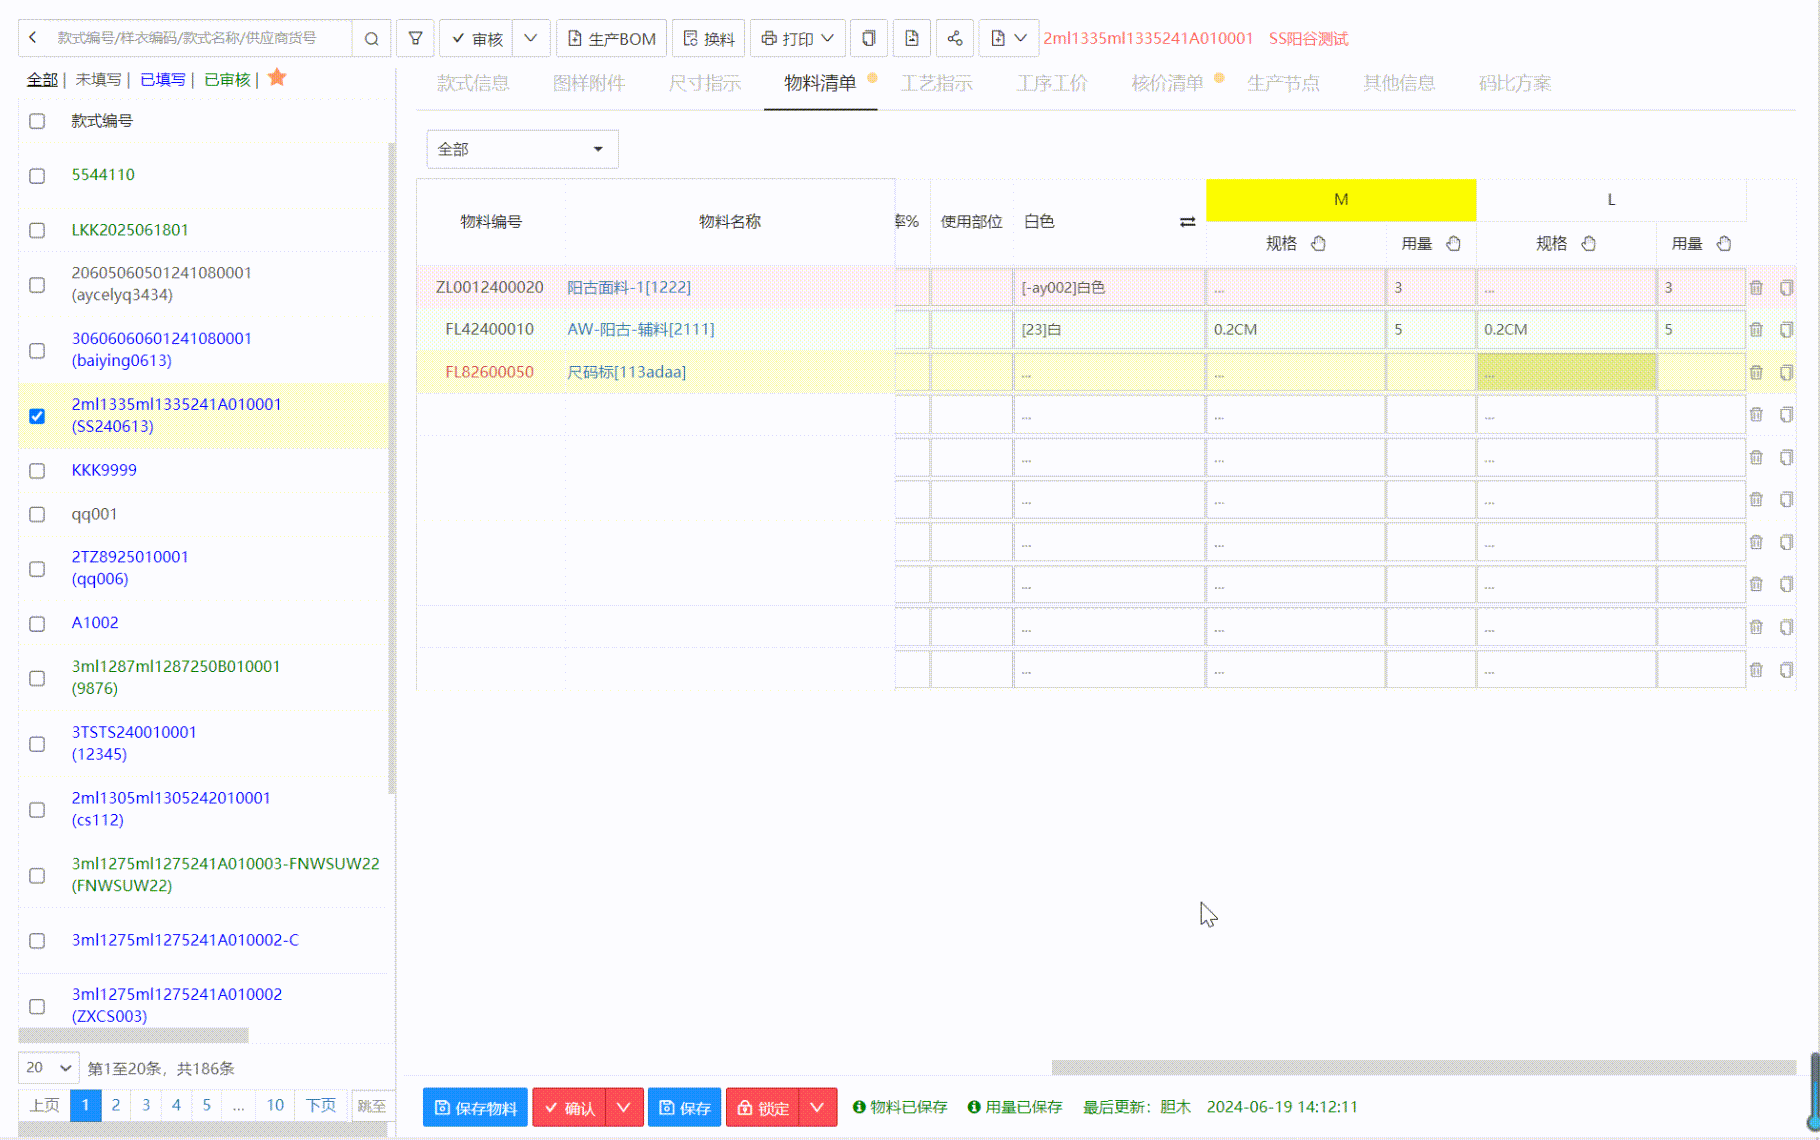The width and height of the screenshot is (1820, 1140).
Task: Switch to the 工艺指示 tab
Action: (936, 83)
